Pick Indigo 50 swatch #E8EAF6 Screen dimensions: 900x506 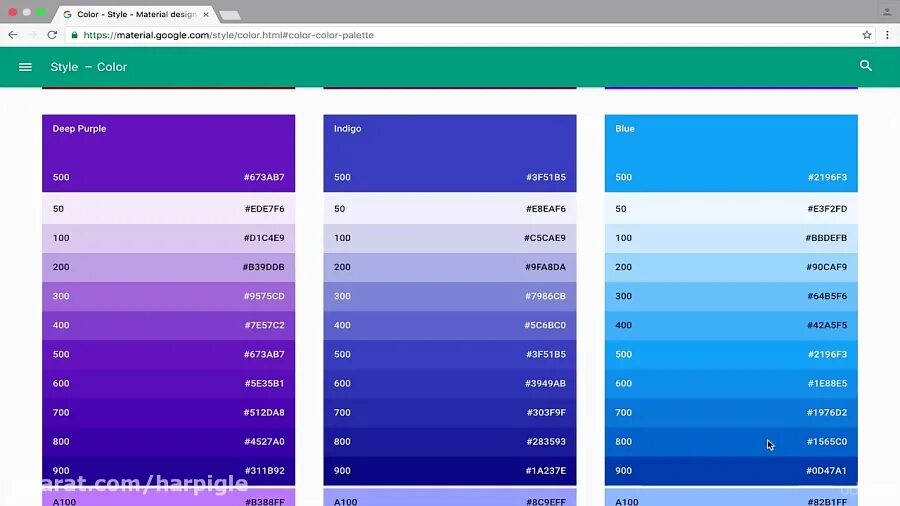tap(449, 209)
